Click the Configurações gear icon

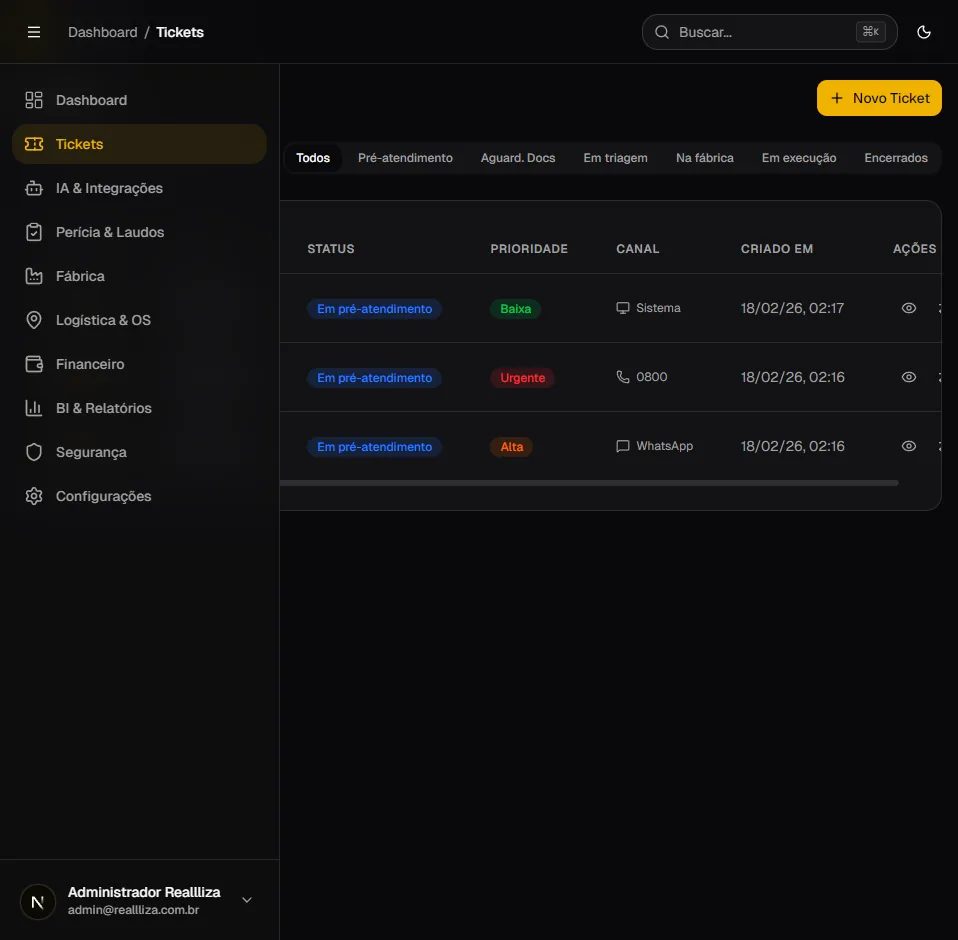(34, 496)
